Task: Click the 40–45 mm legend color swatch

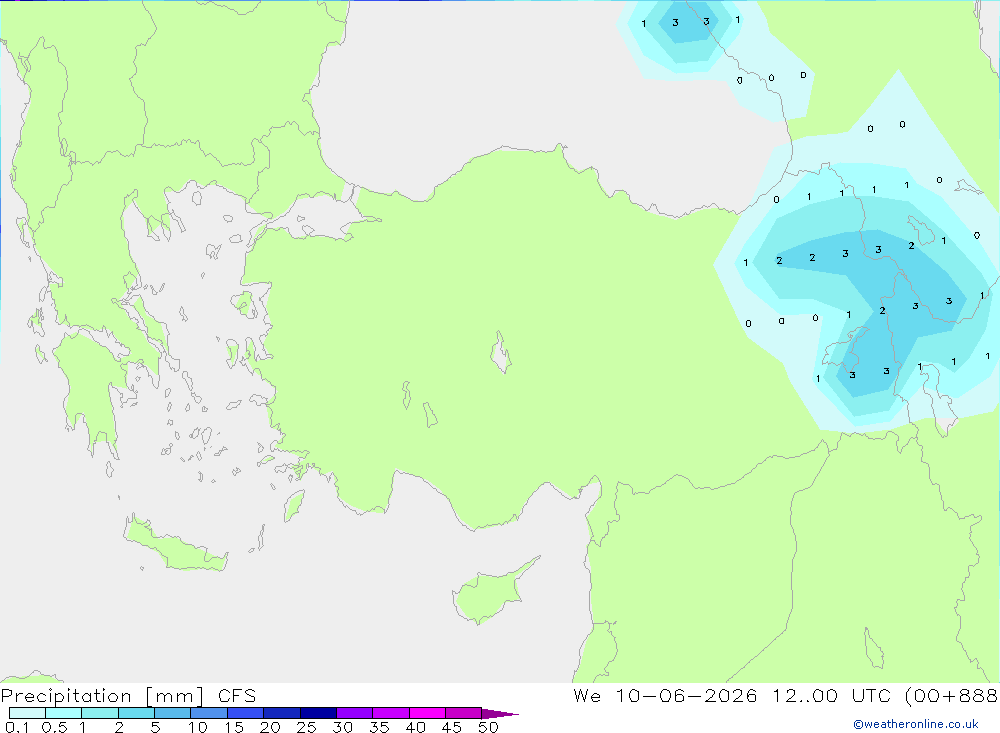Action: pyautogui.click(x=427, y=713)
